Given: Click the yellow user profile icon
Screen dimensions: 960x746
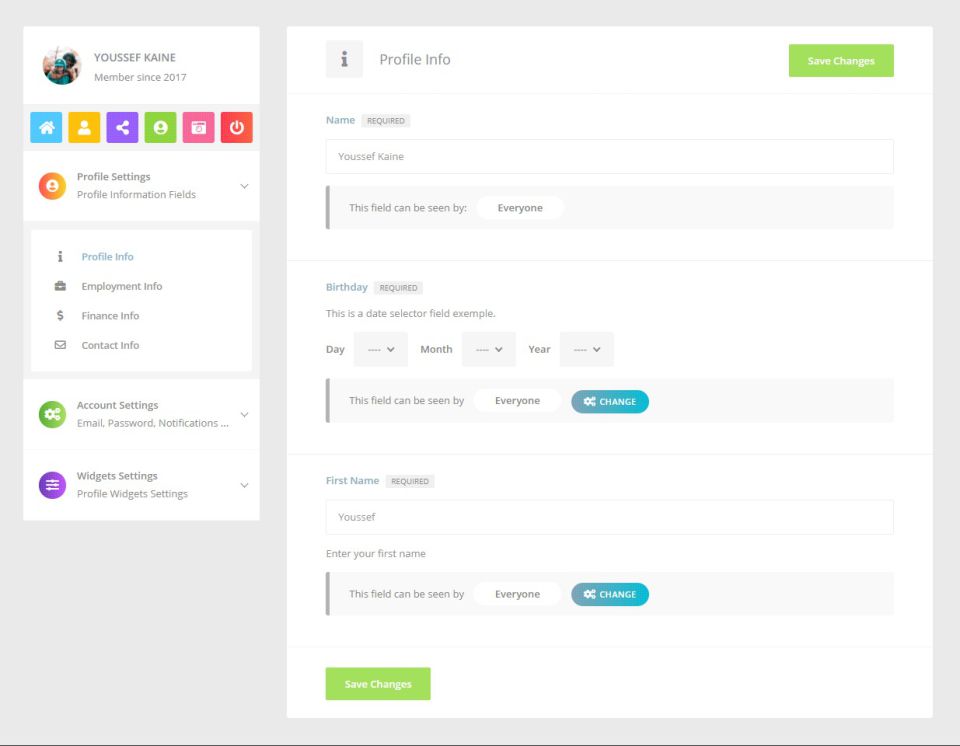Looking at the screenshot, I should [84, 127].
